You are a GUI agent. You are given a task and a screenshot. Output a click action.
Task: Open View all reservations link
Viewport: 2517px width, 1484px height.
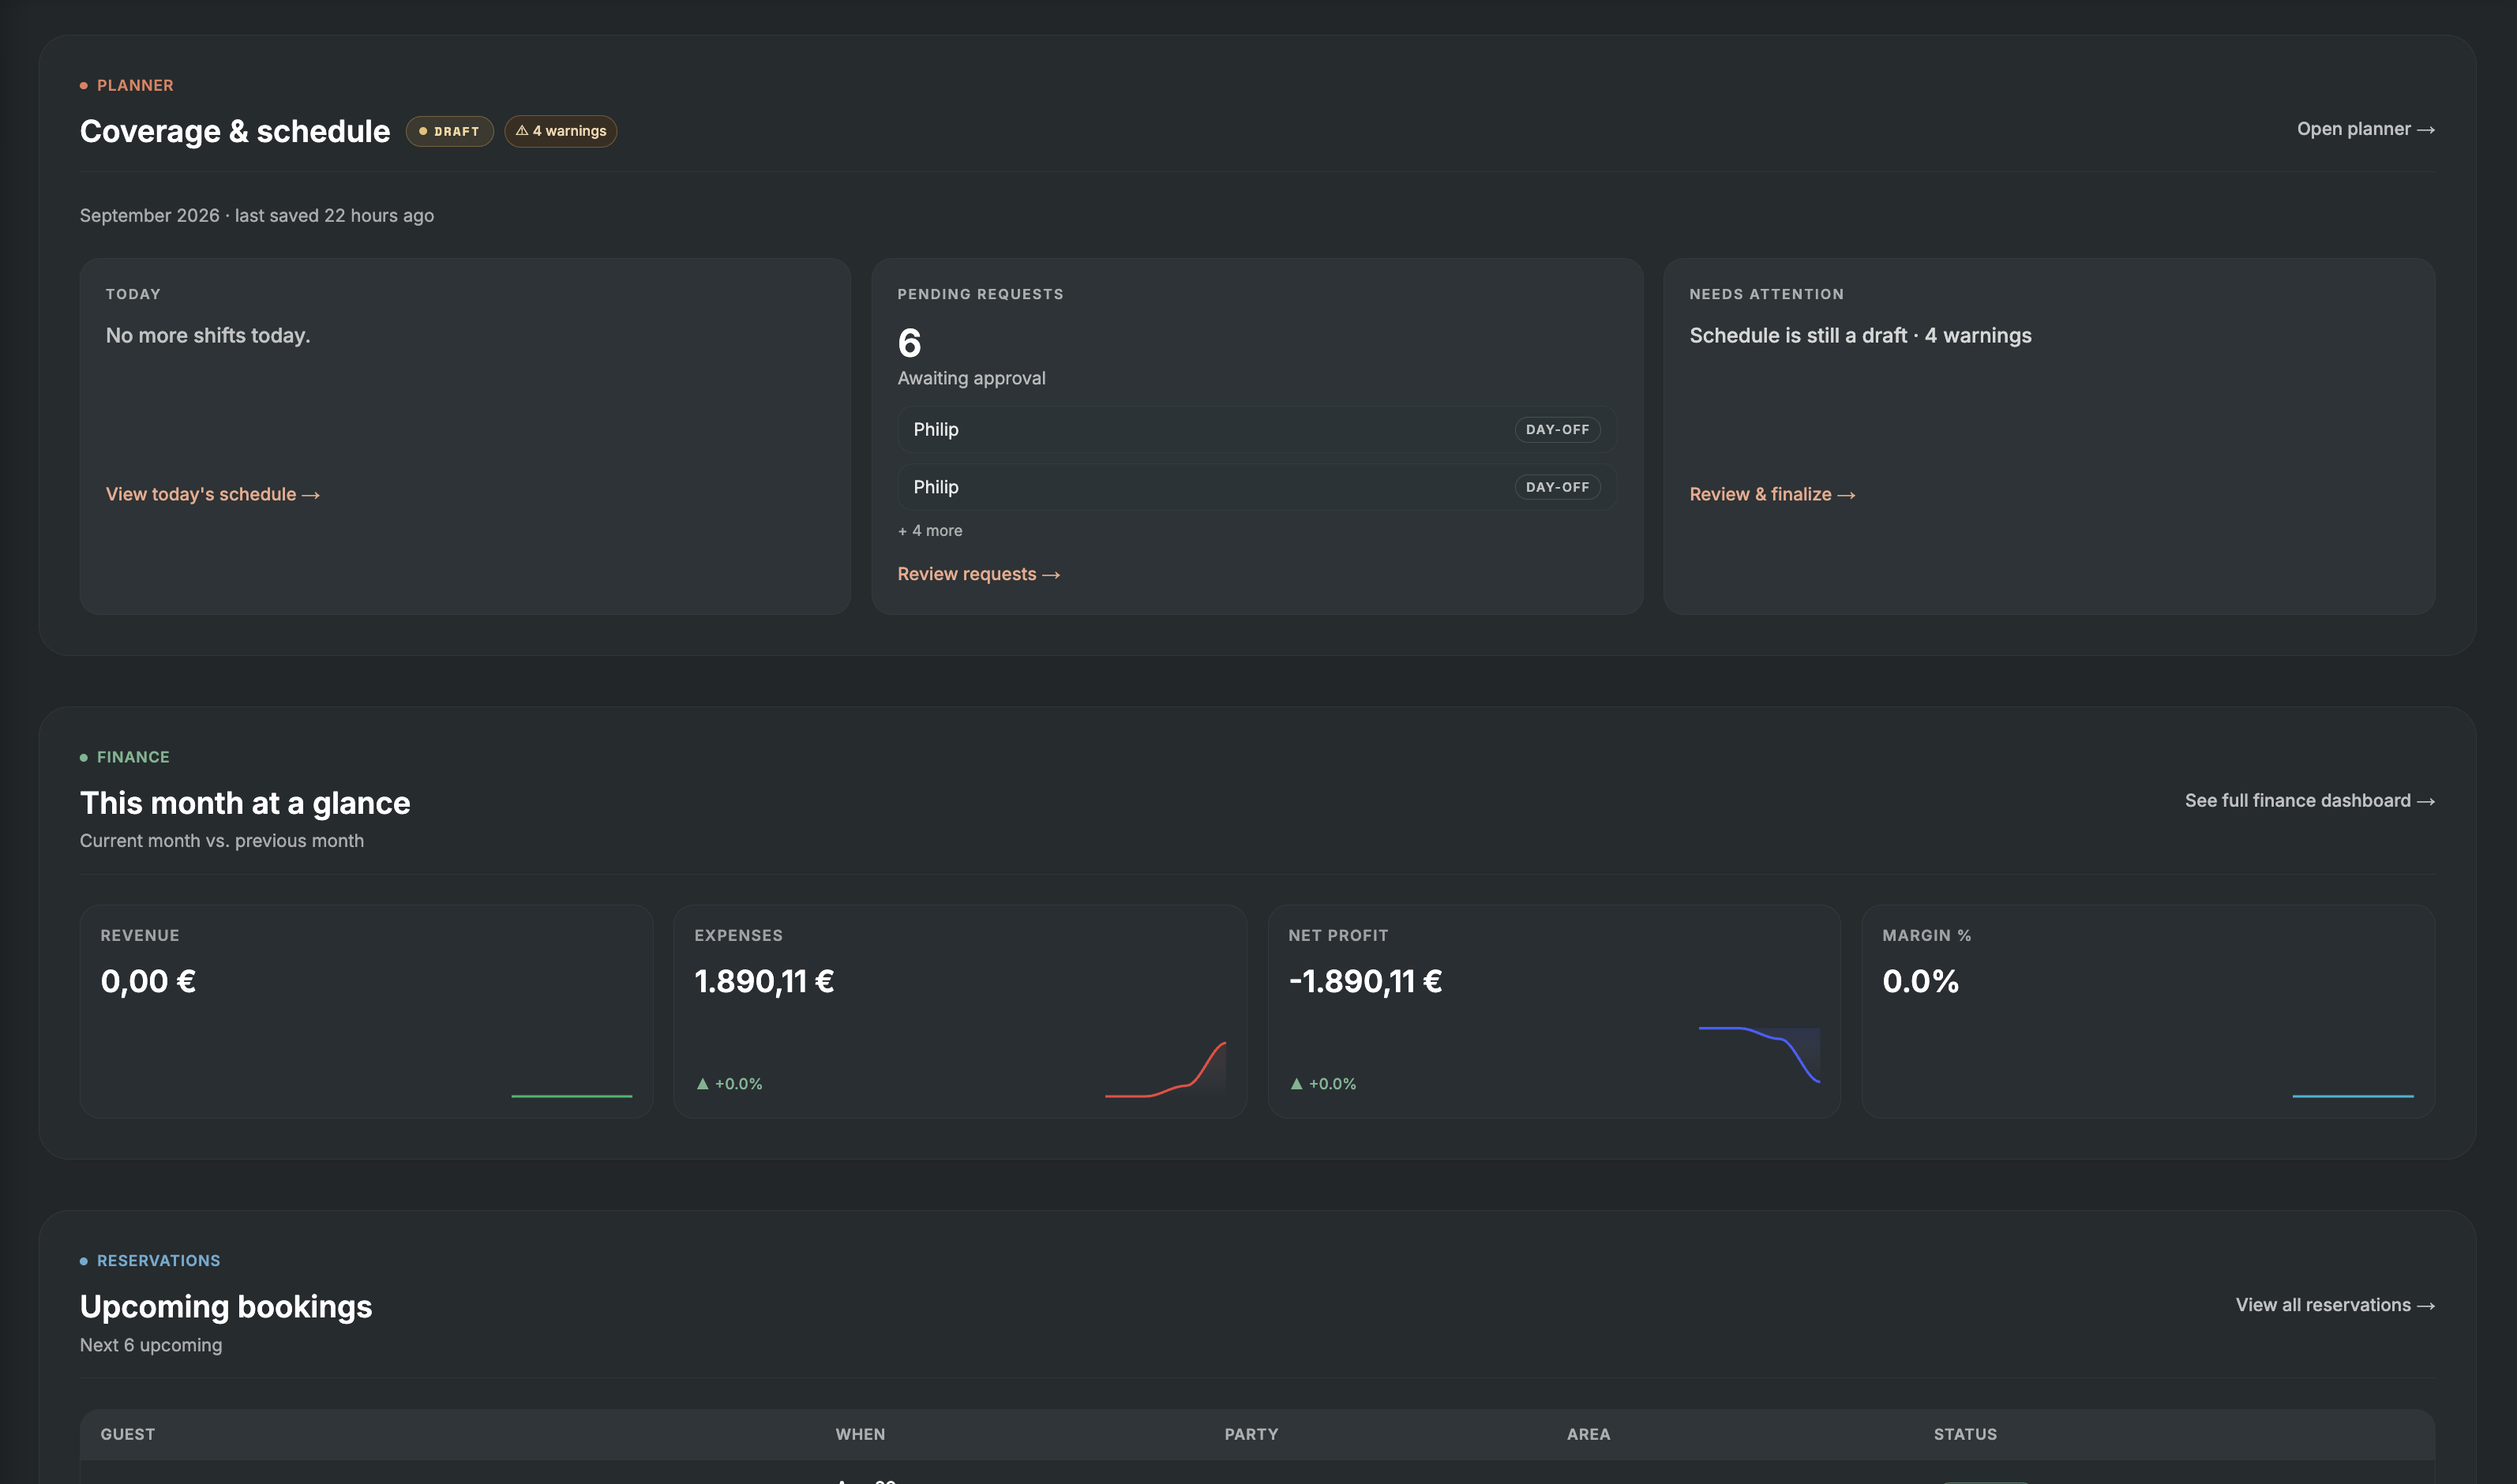click(2335, 1305)
